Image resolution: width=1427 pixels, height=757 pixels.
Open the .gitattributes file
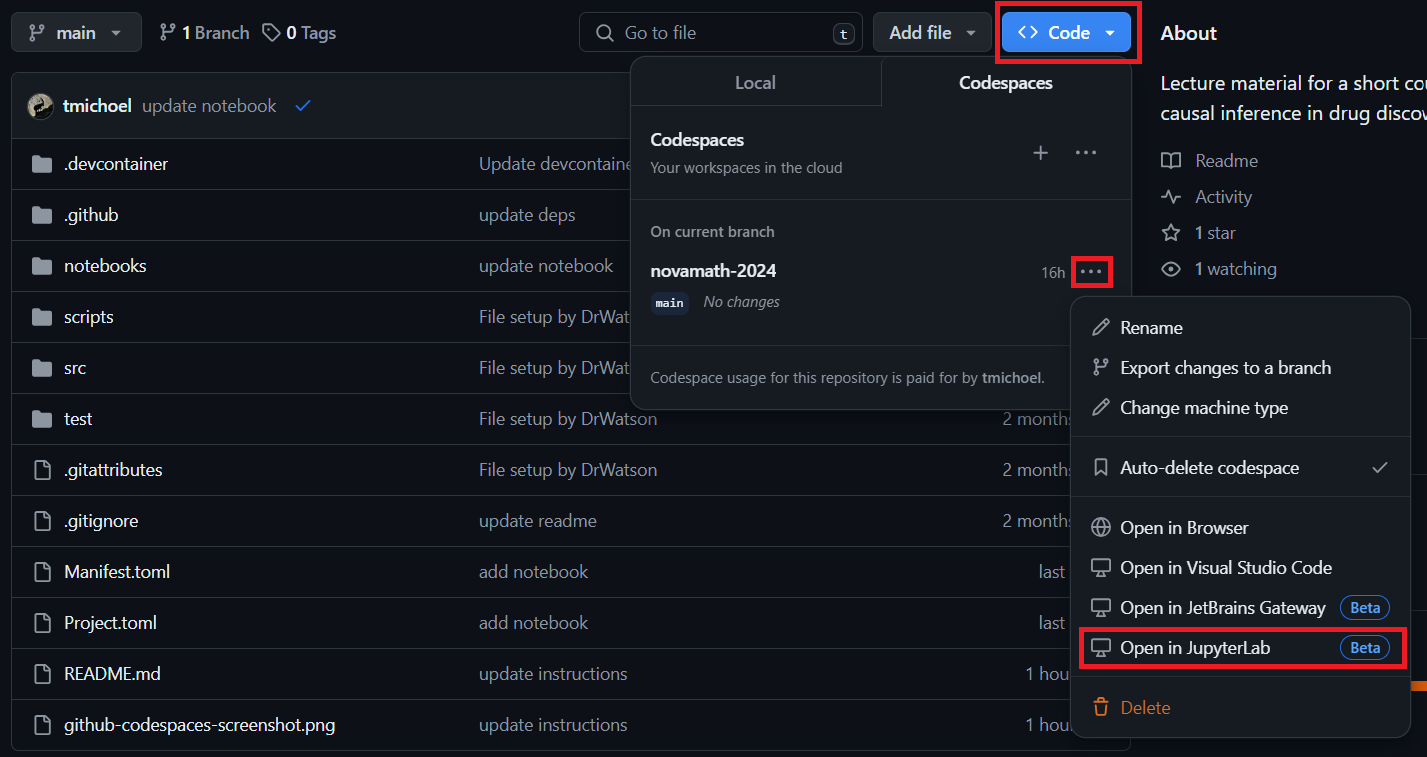(x=113, y=470)
